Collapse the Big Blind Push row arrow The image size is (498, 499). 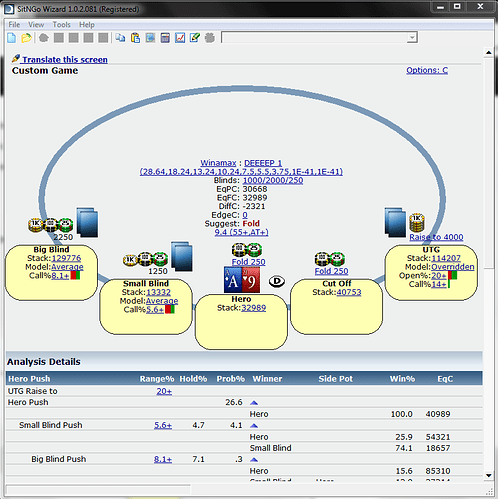(254, 460)
